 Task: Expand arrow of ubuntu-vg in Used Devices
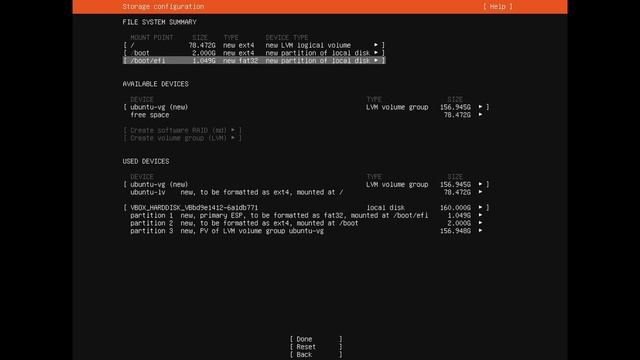click(x=480, y=184)
